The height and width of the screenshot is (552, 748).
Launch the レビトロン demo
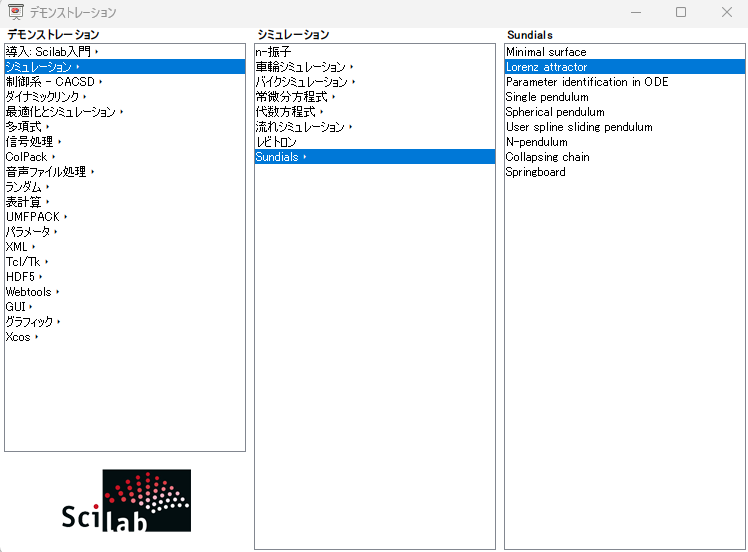(375, 142)
